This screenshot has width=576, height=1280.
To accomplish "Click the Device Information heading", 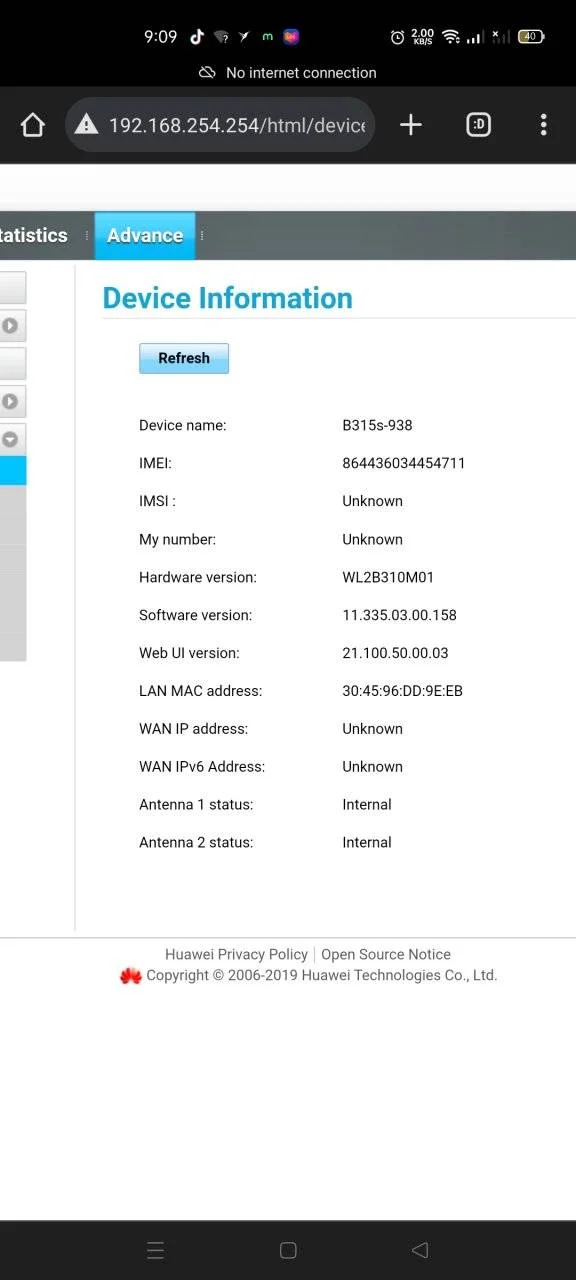I will (228, 298).
